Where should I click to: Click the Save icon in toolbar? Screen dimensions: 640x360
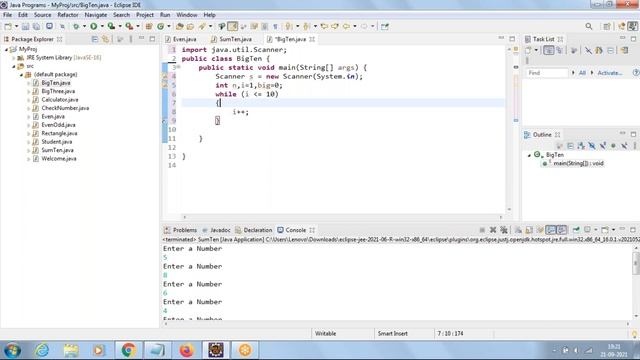[25, 27]
